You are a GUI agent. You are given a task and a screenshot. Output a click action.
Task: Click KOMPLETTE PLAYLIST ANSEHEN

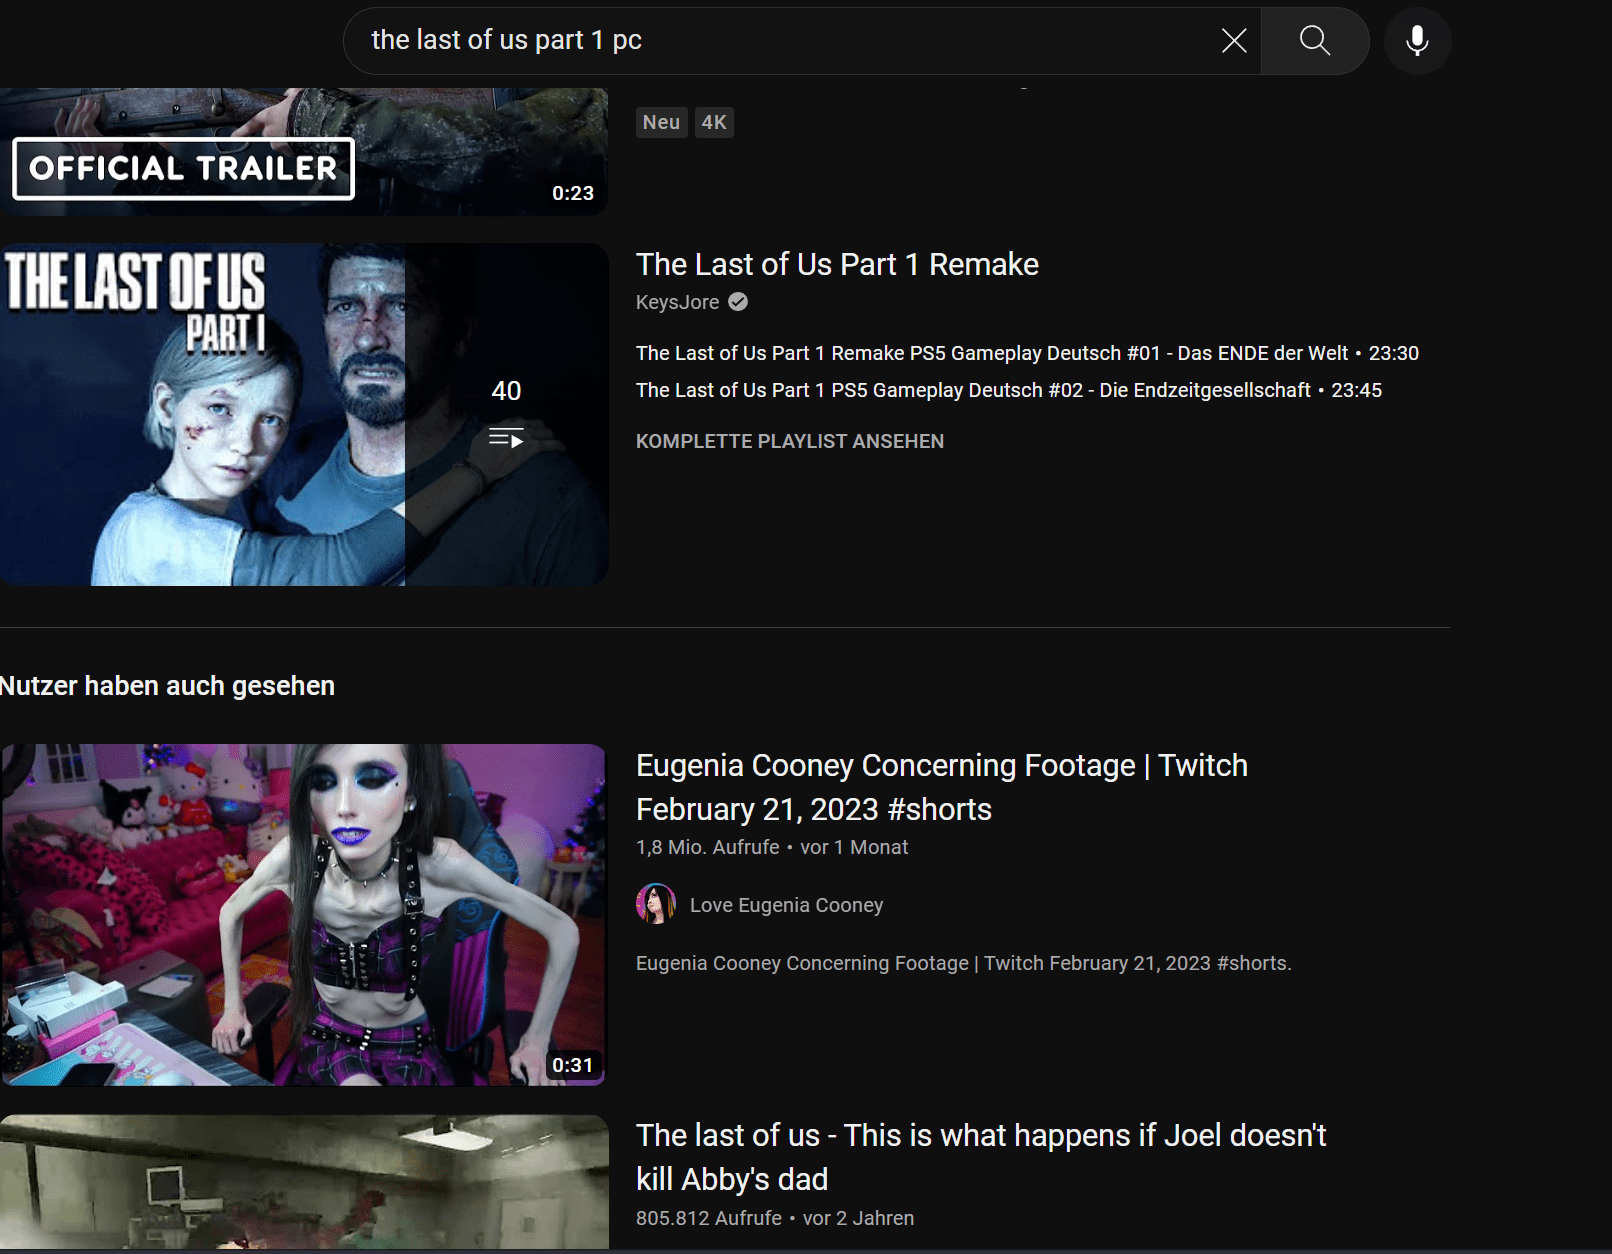click(x=790, y=441)
